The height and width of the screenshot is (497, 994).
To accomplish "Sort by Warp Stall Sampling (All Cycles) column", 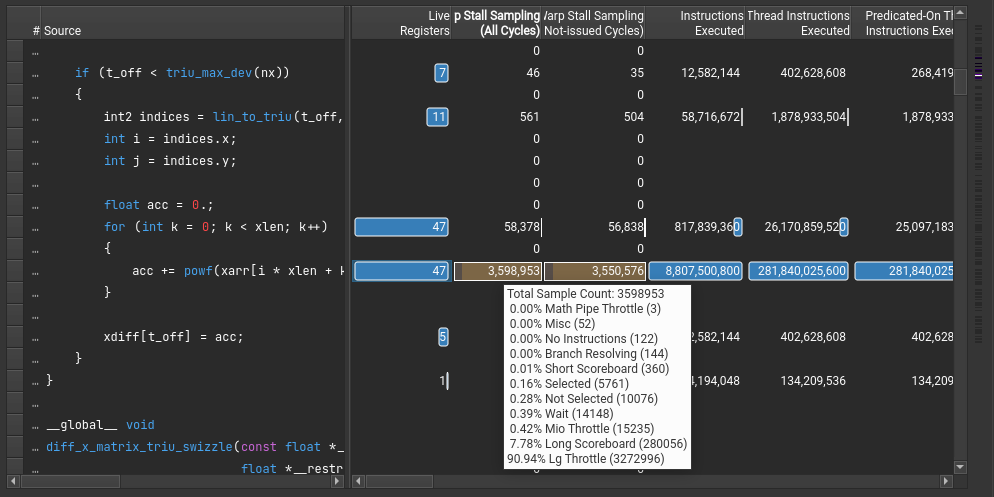I will [497, 23].
